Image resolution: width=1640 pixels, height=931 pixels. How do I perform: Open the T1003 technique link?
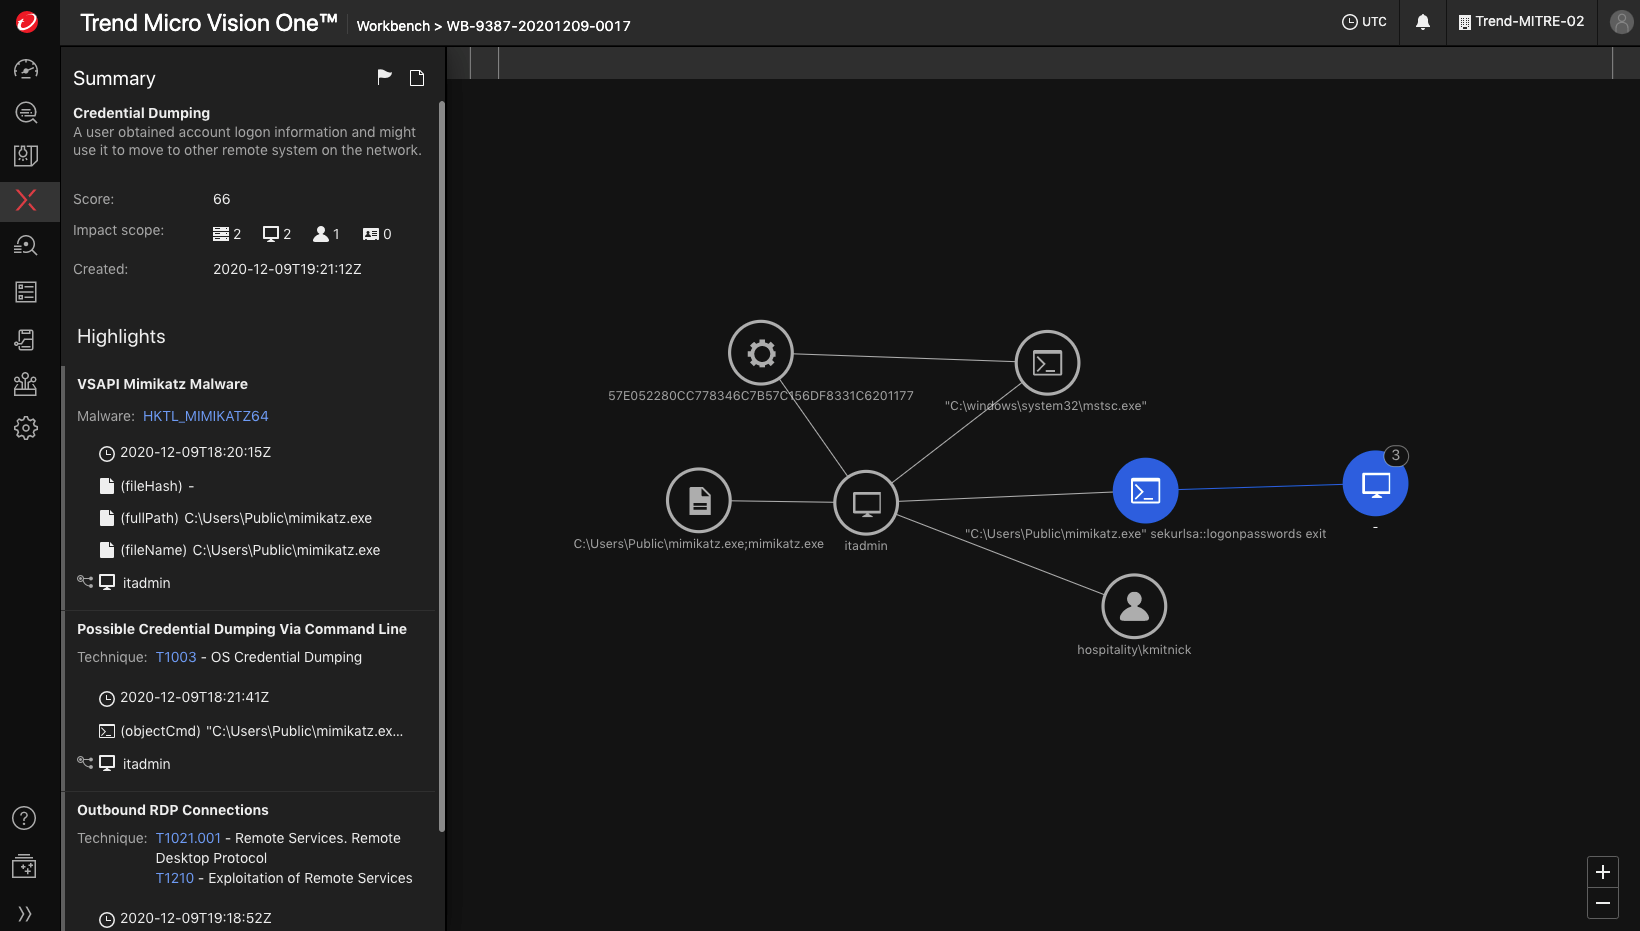[x=176, y=657]
